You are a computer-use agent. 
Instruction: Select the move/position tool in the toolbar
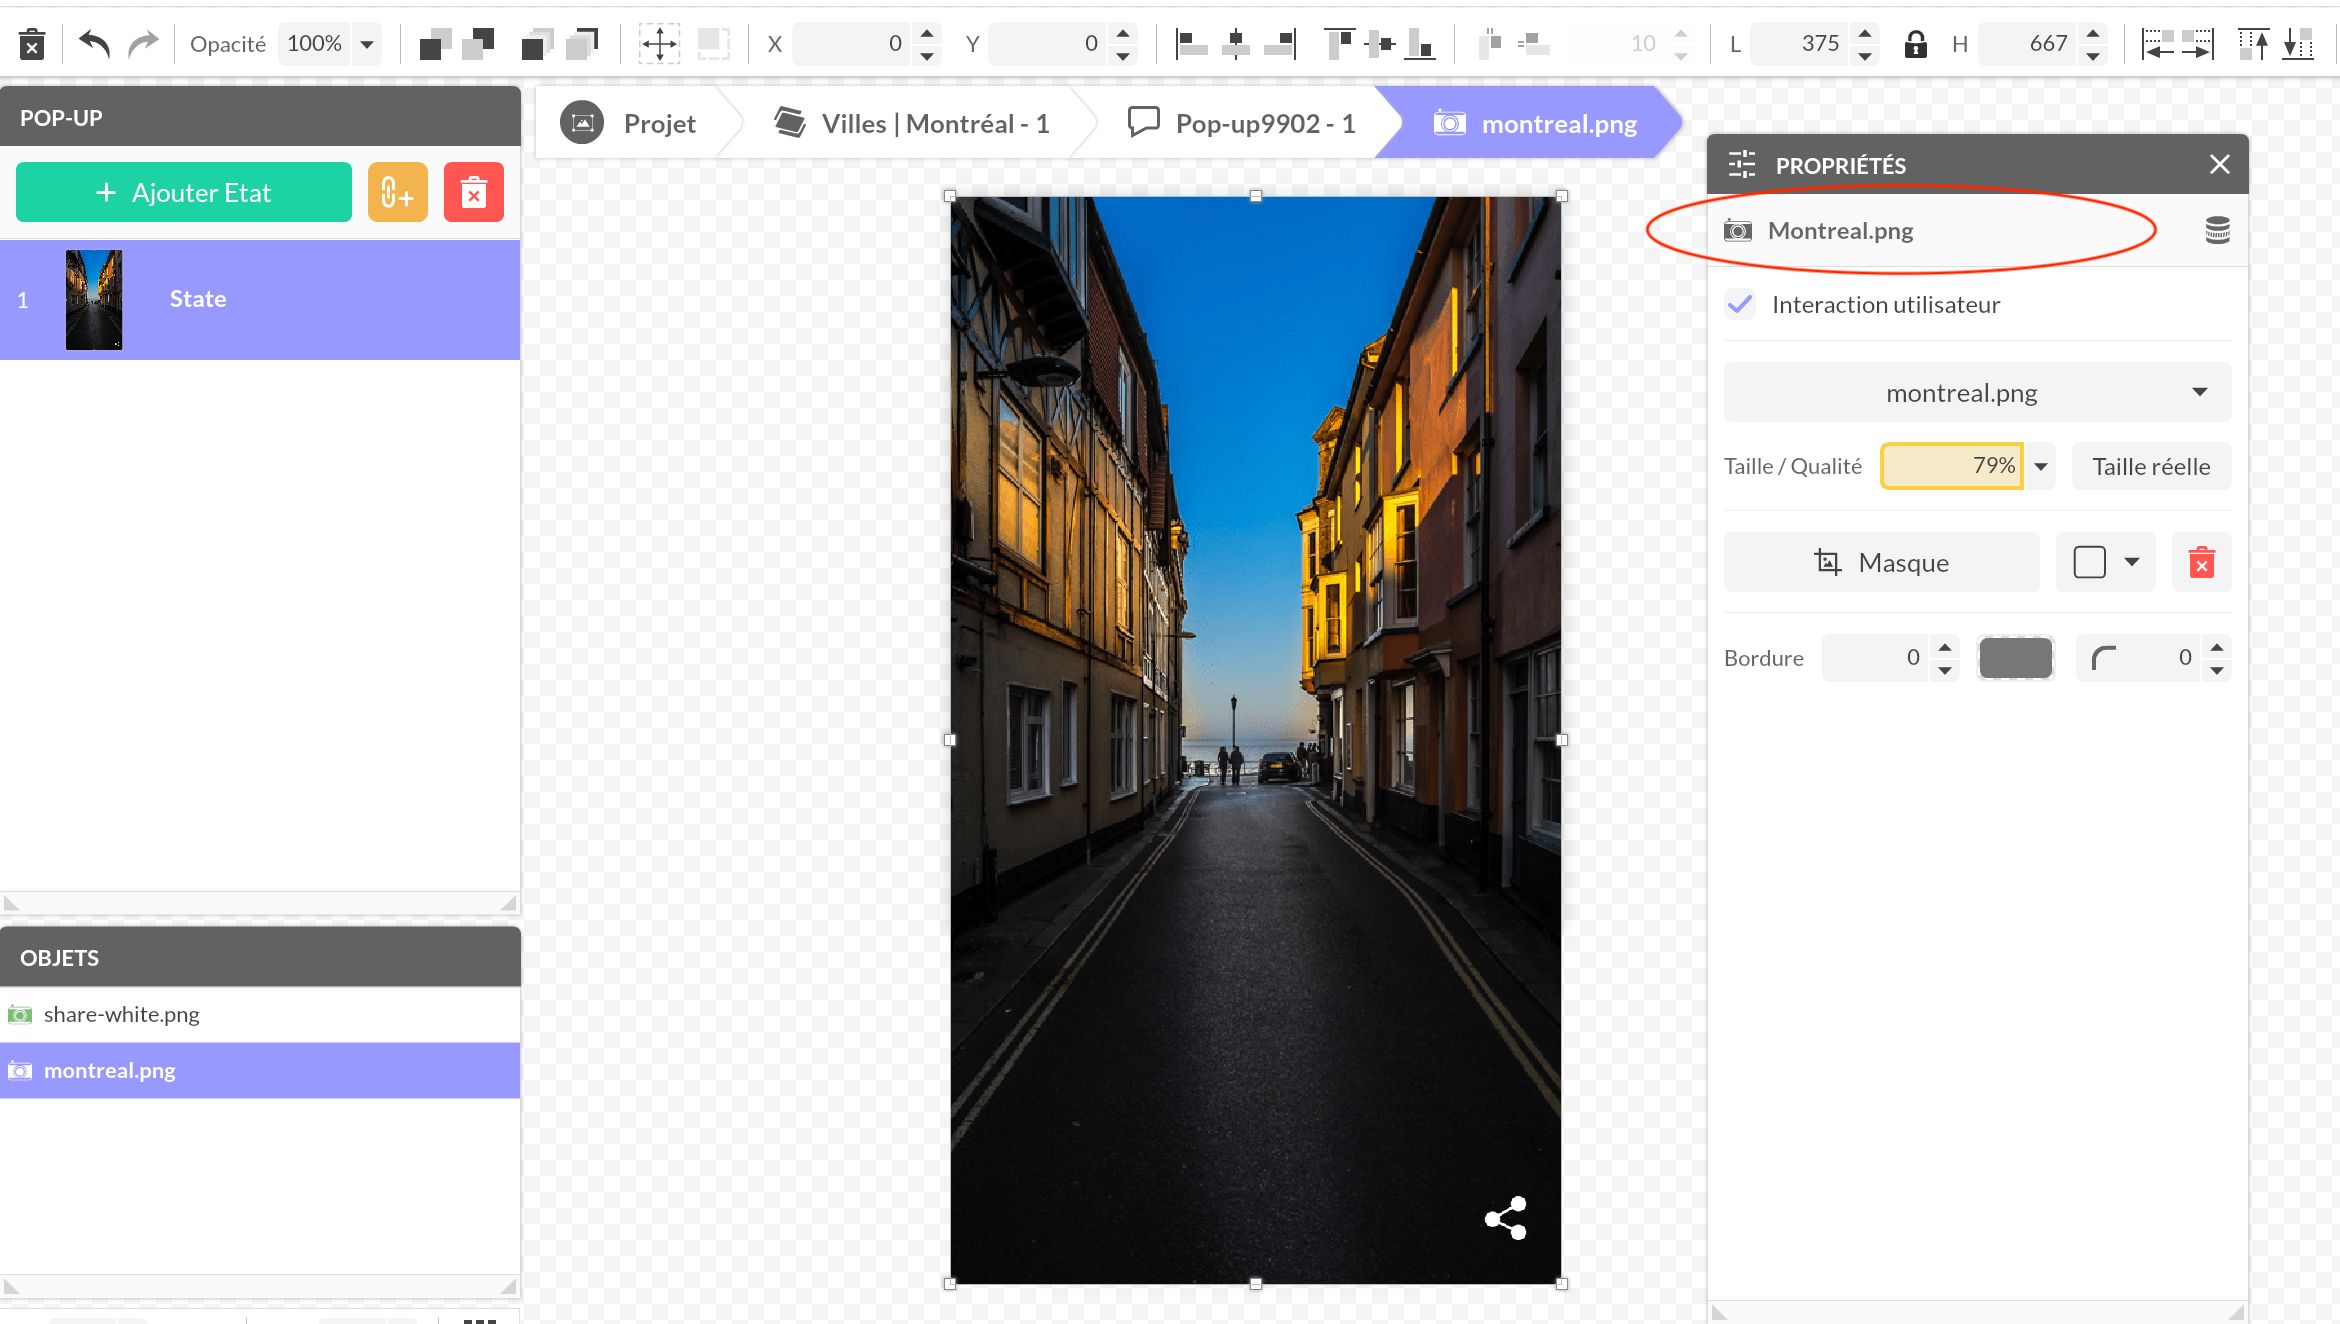coord(660,43)
